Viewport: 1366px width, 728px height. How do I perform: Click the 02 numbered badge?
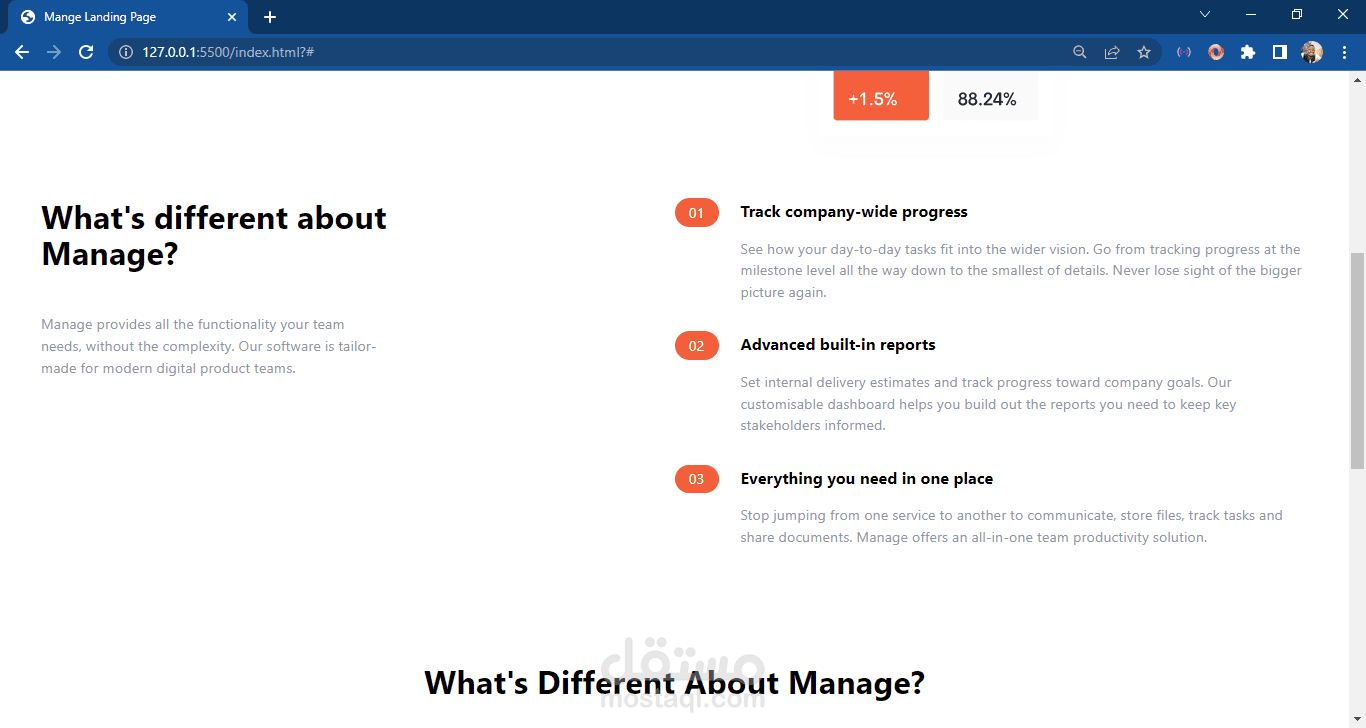pos(697,346)
